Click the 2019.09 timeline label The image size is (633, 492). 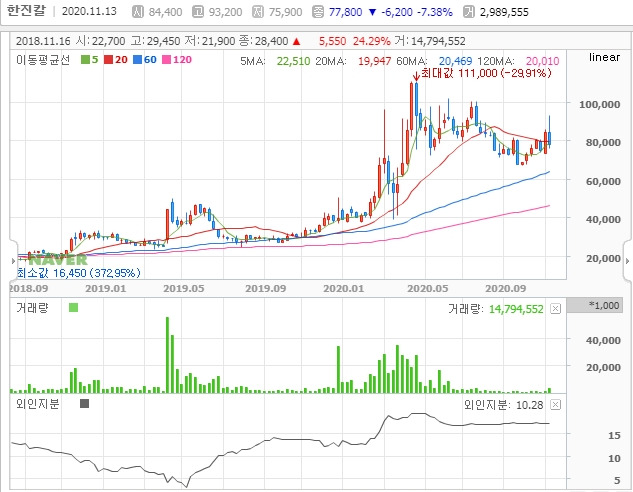click(x=266, y=289)
